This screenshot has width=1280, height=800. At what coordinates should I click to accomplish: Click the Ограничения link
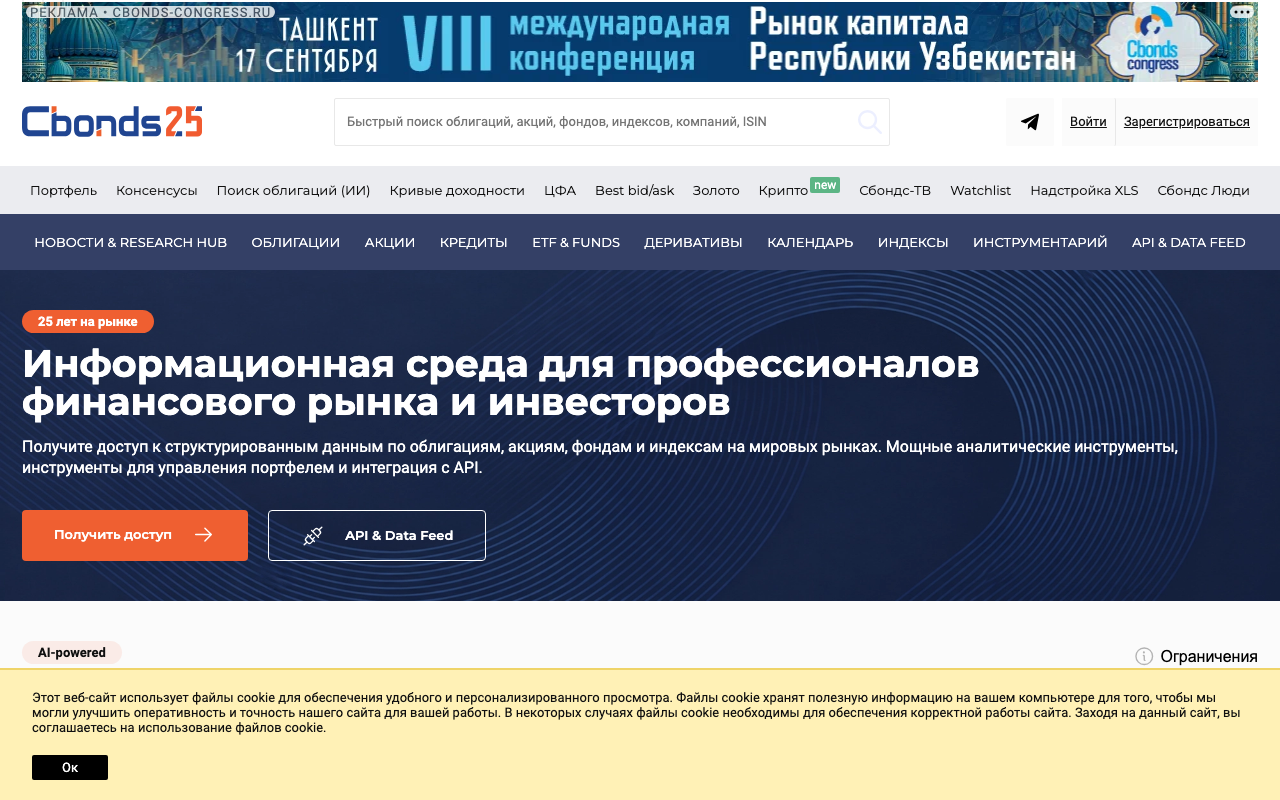pyautogui.click(x=1208, y=656)
